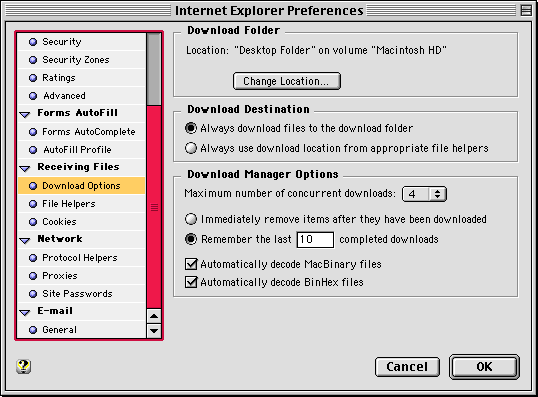Click the Forms AutoFill heading

click(x=78, y=113)
